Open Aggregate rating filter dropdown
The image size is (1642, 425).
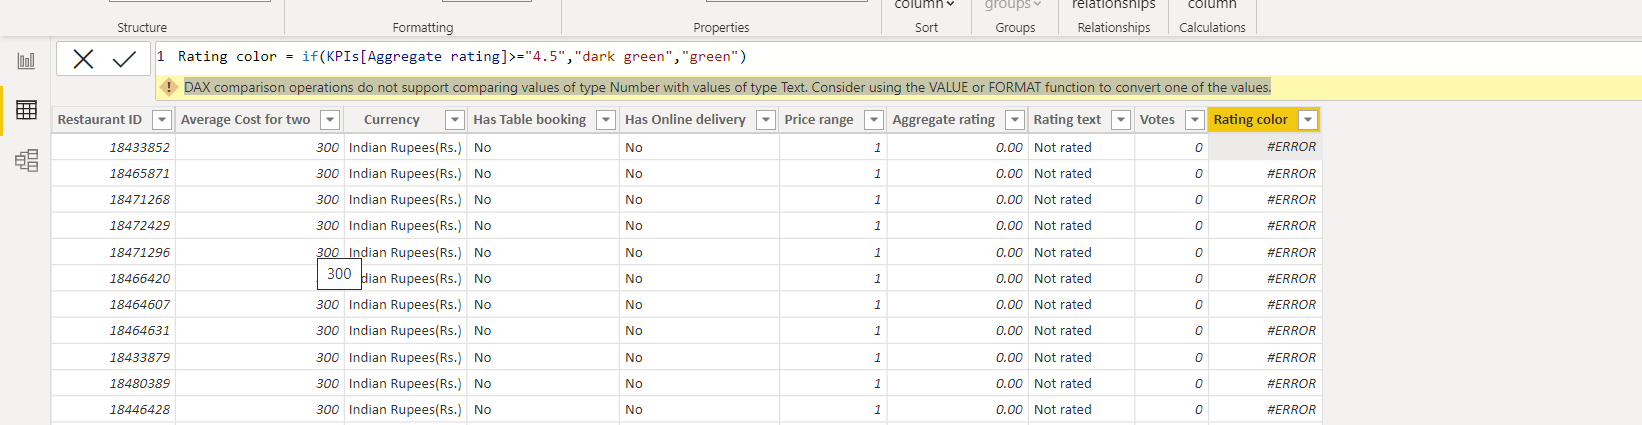(1015, 120)
